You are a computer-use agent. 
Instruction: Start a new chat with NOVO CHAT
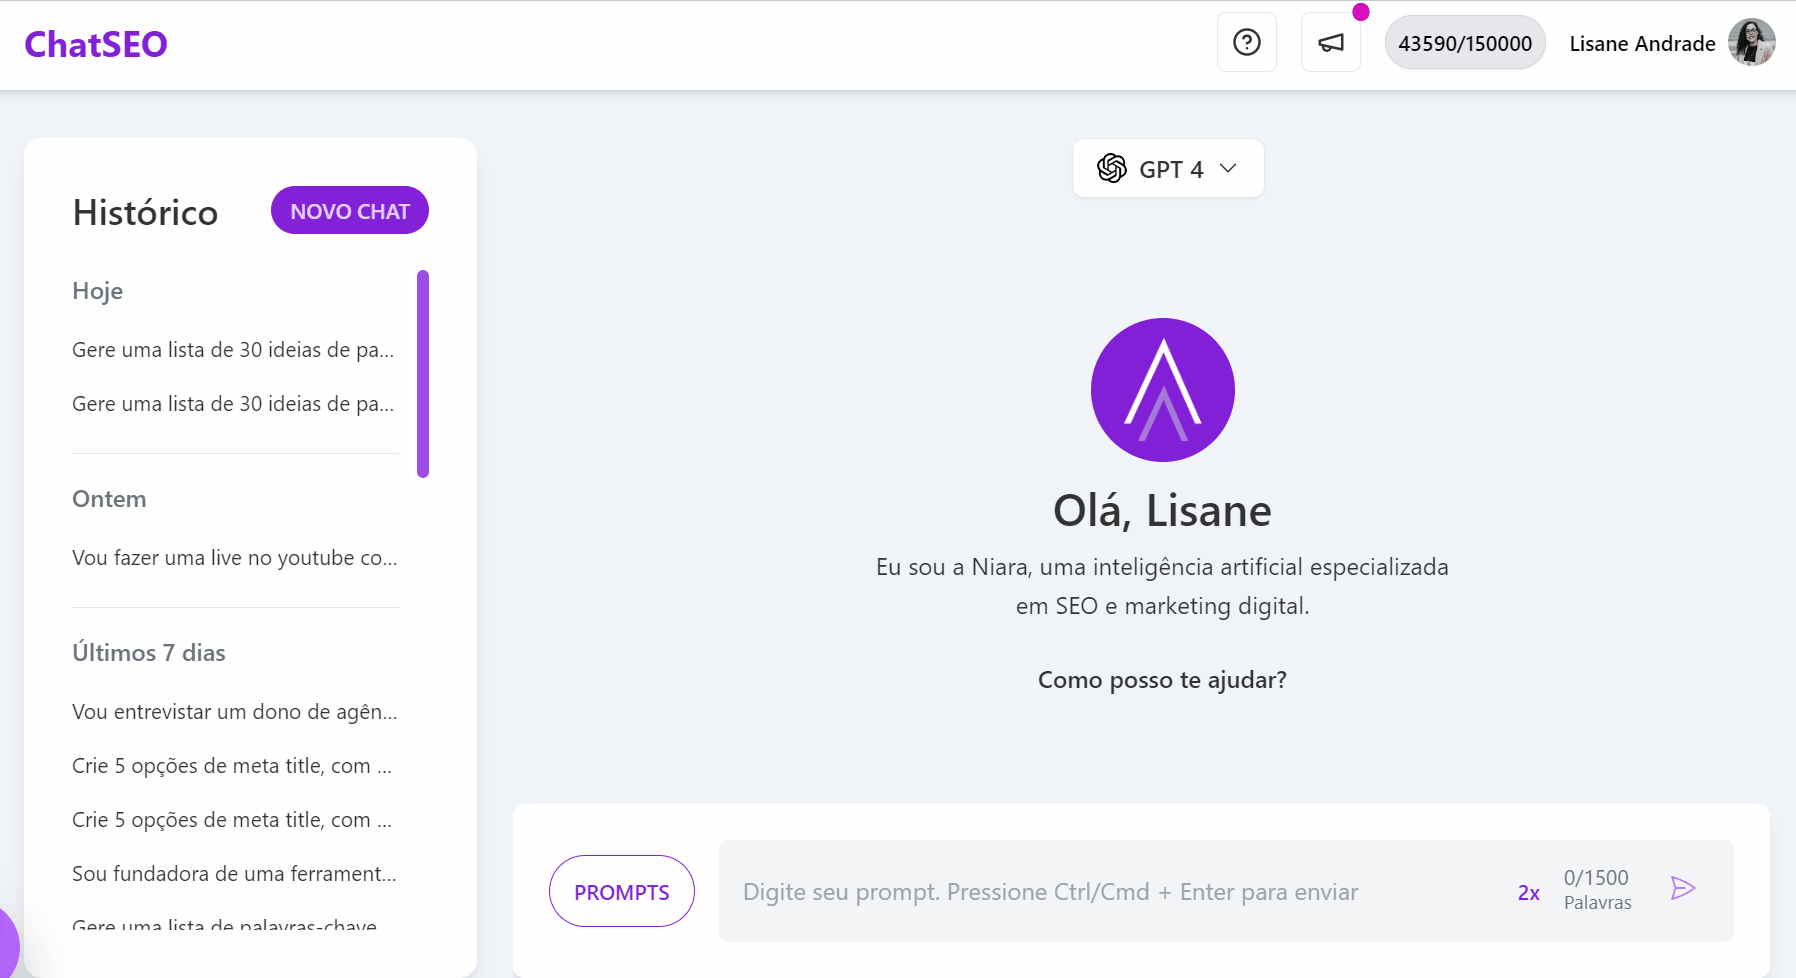tap(349, 211)
